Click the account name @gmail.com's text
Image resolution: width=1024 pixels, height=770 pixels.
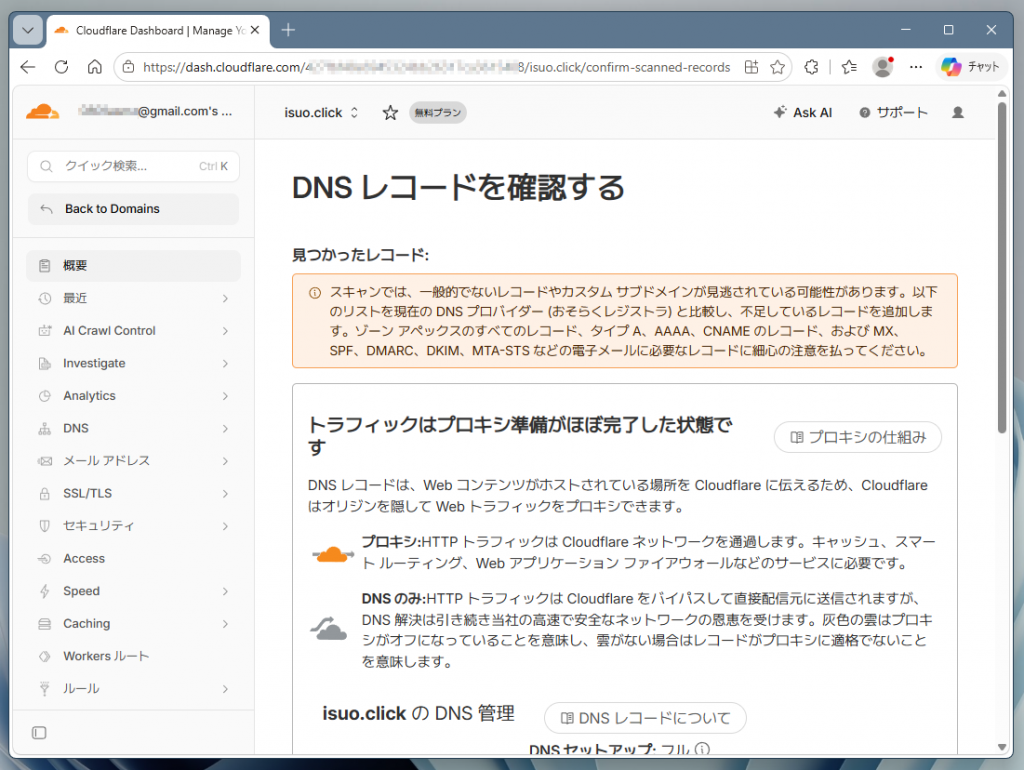click(x=155, y=112)
